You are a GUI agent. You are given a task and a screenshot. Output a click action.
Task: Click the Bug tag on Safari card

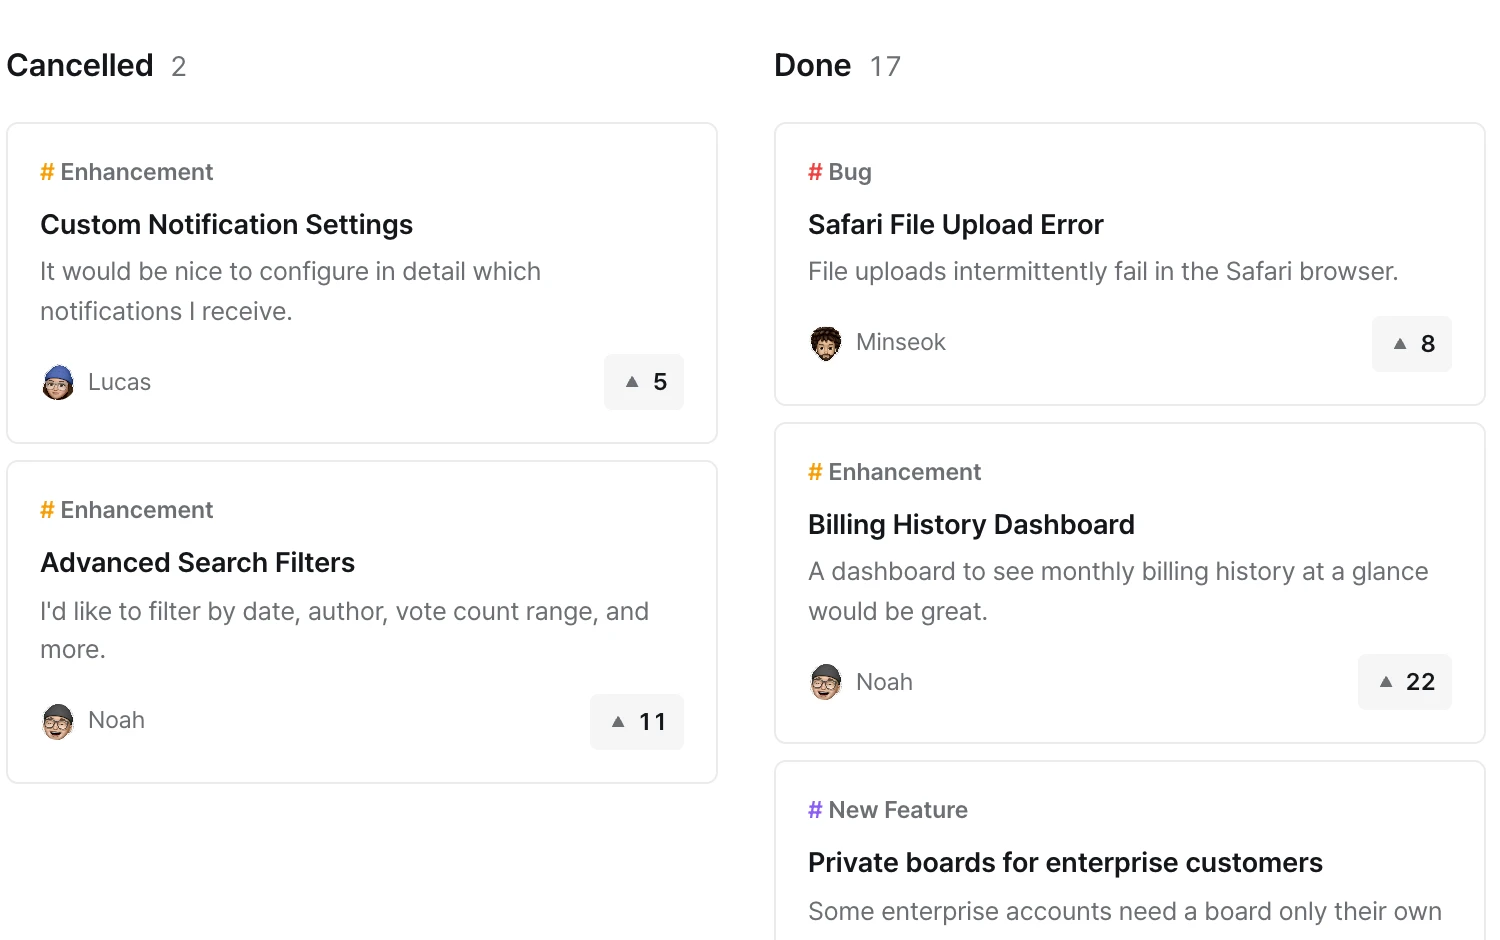pos(840,172)
